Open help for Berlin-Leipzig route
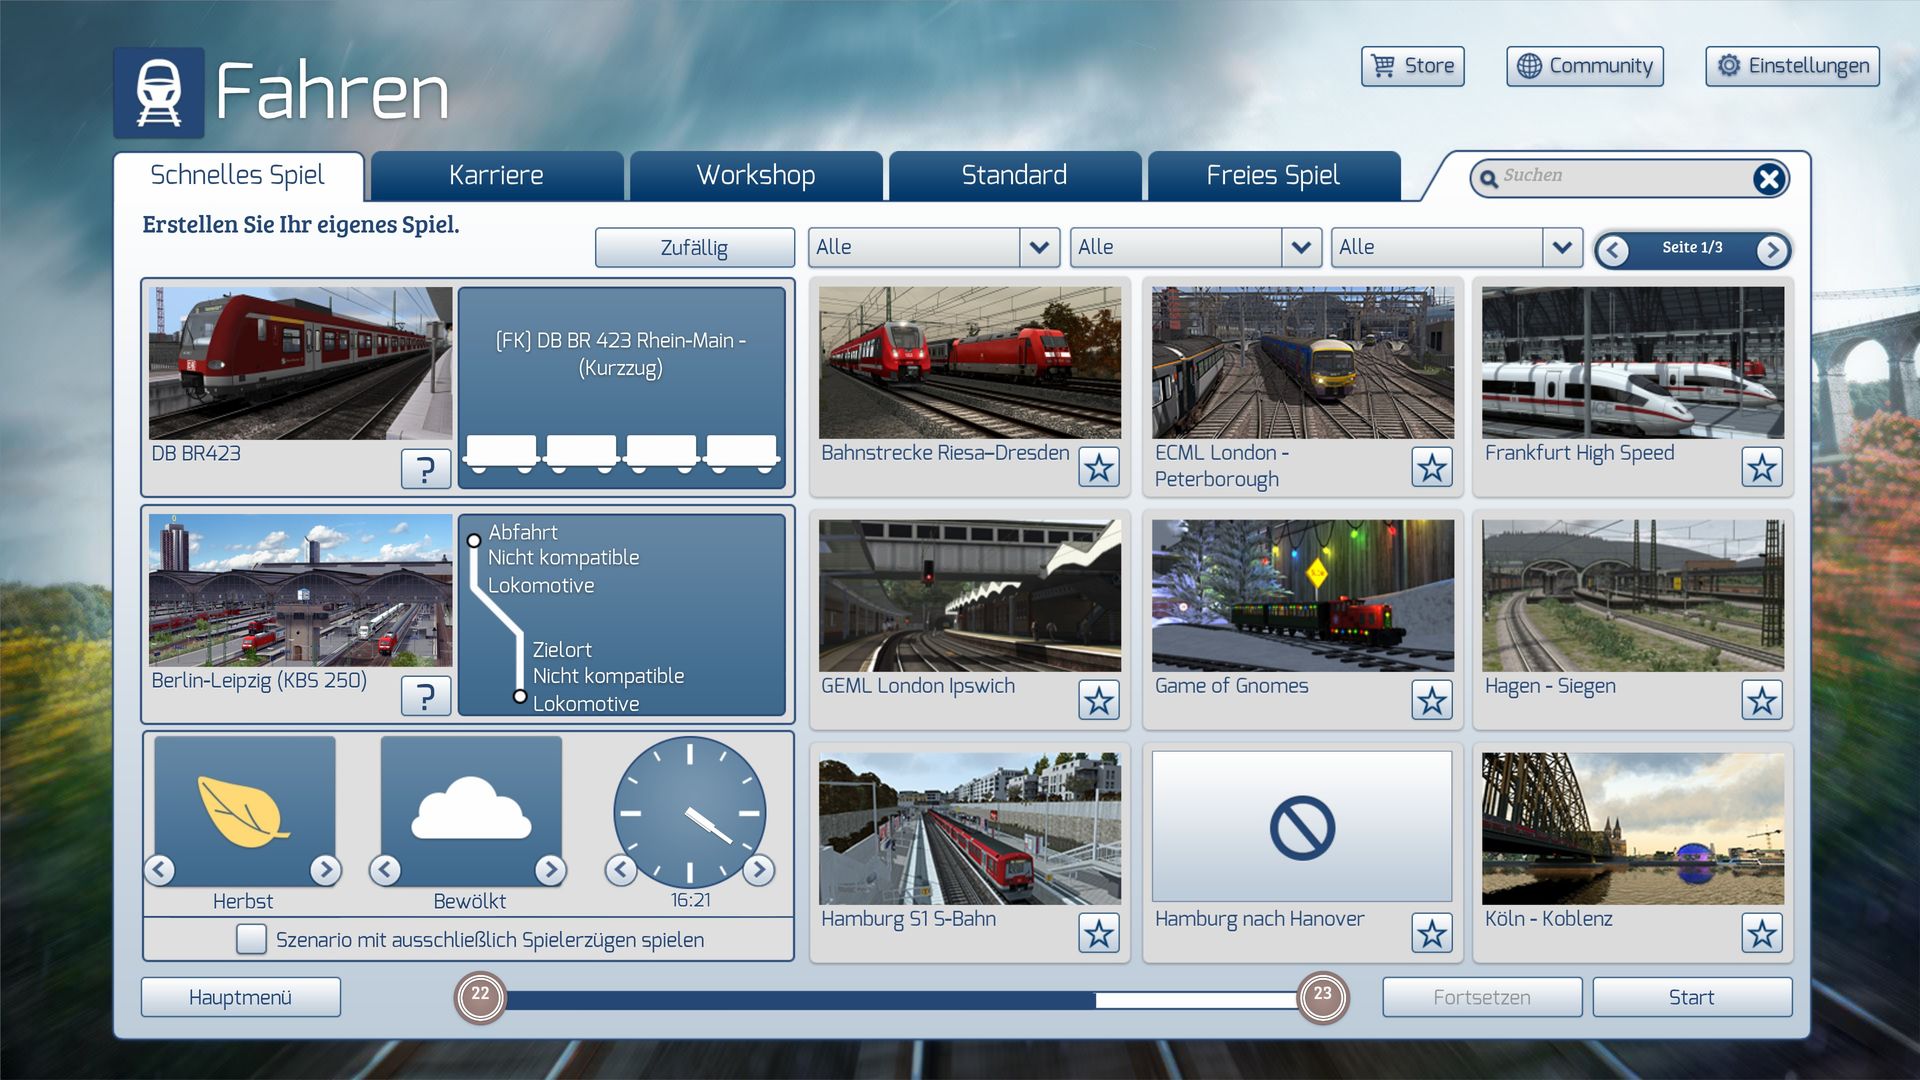 [425, 696]
